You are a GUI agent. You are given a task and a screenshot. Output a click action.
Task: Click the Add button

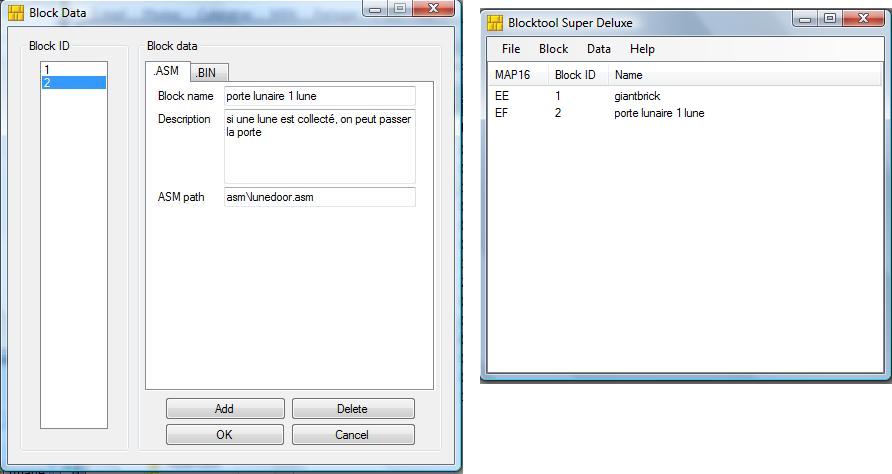tap(225, 409)
